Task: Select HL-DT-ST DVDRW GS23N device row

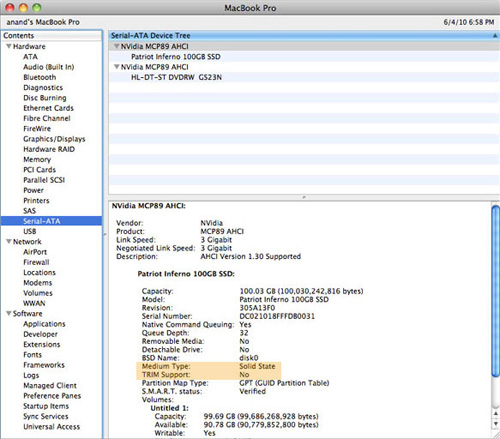Action: tap(304, 77)
